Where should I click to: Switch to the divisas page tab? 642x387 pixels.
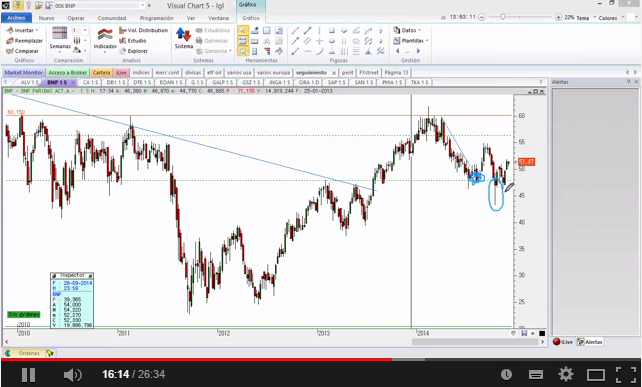(x=192, y=72)
